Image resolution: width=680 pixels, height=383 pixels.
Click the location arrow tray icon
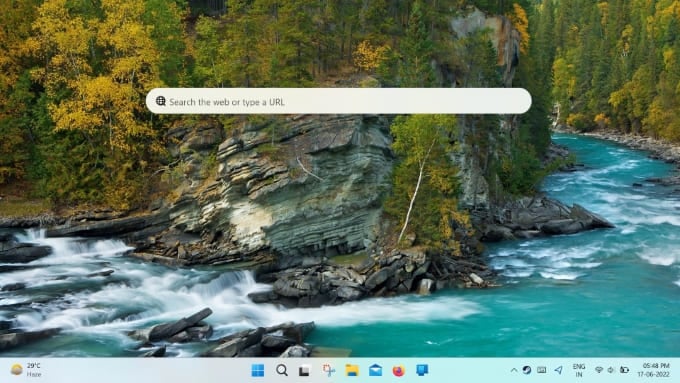tap(558, 370)
